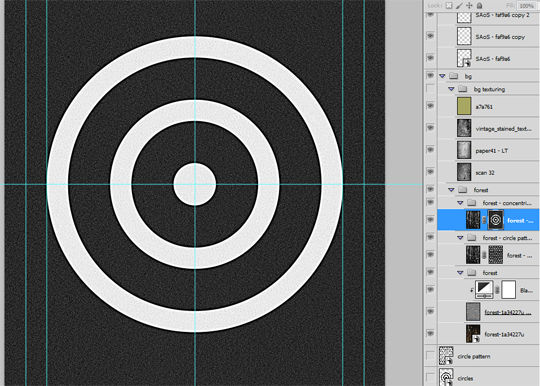The height and width of the screenshot is (386, 540).
Task: Click the paper41 - LT layer thumbnail
Action: [464, 150]
